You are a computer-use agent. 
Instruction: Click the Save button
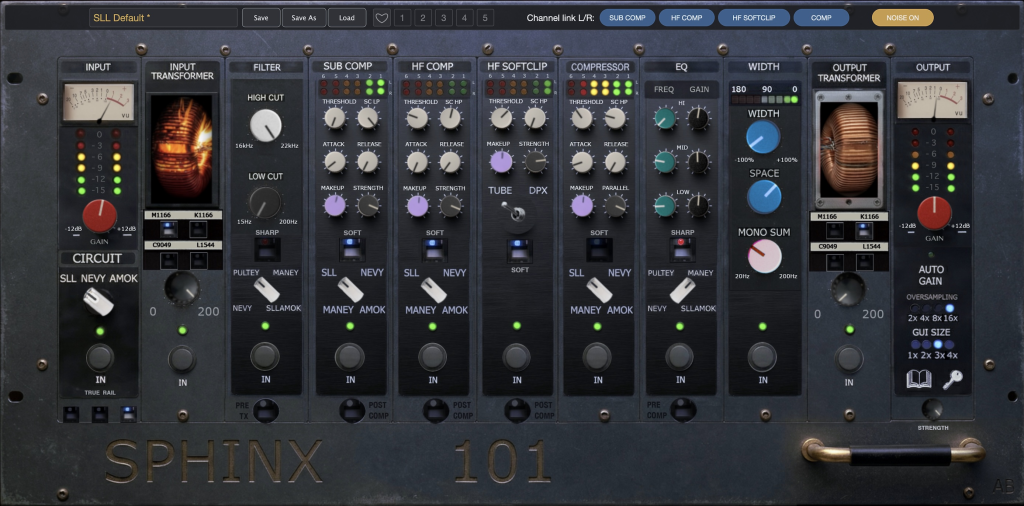point(261,18)
